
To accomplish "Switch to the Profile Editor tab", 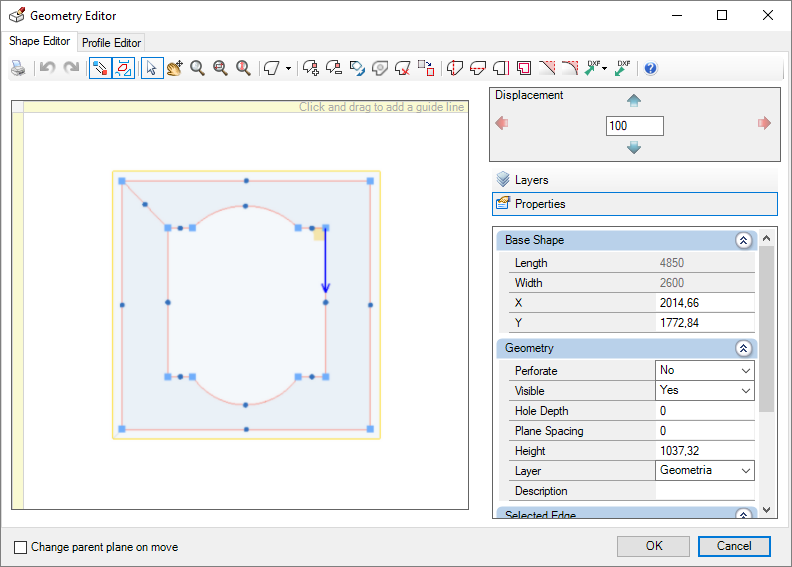I will tap(111, 42).
